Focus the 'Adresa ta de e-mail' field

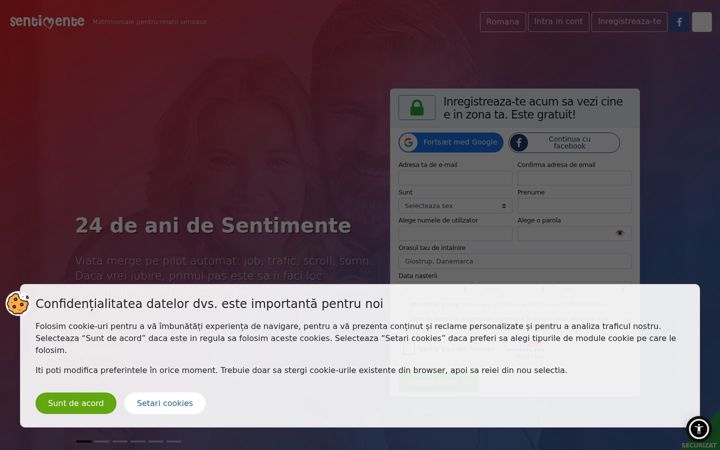(x=455, y=178)
